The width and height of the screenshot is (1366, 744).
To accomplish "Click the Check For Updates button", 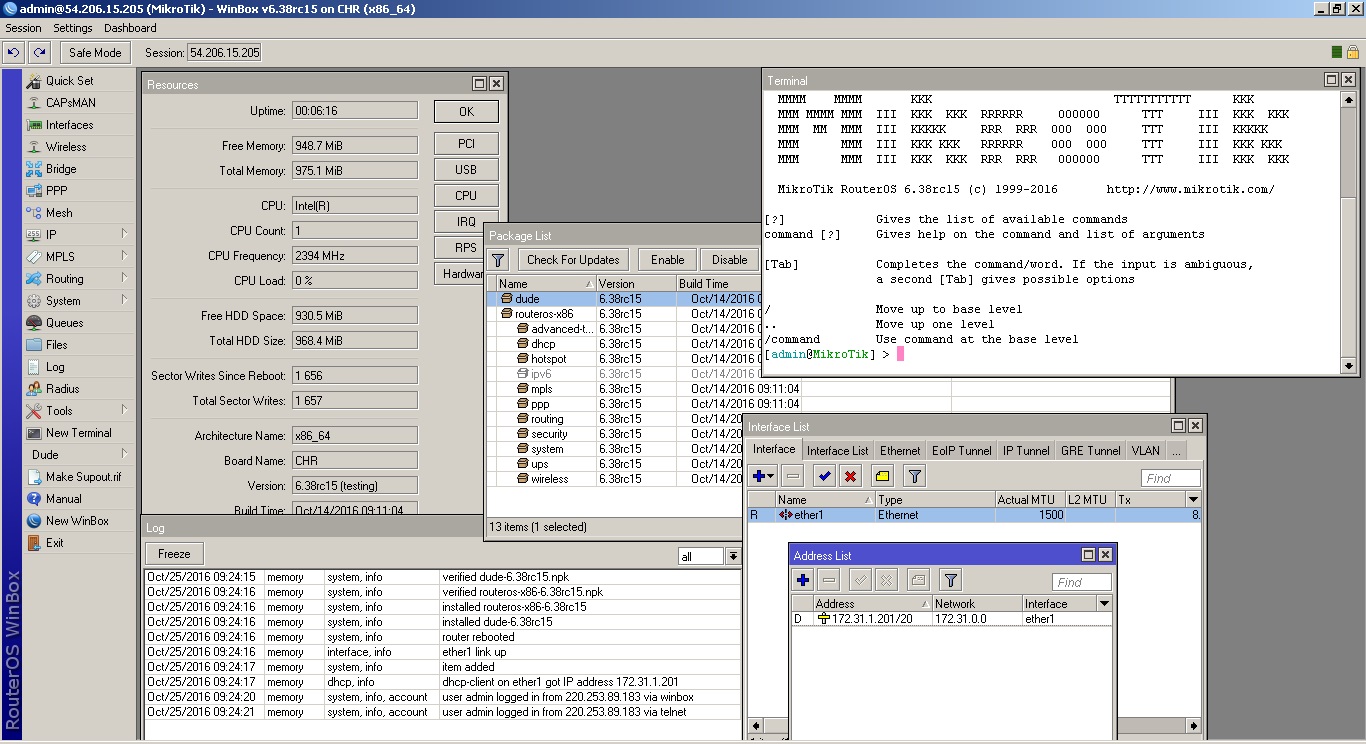I will pos(573,260).
